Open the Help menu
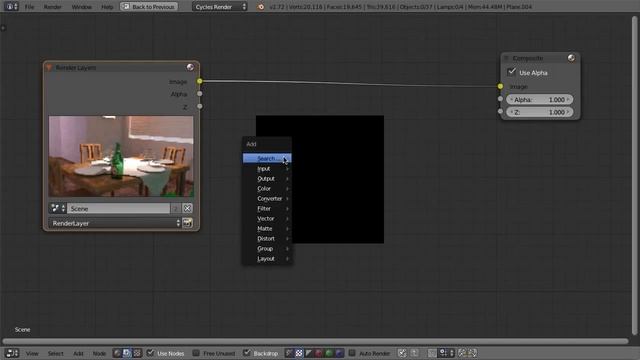640x360 pixels. (107, 7)
